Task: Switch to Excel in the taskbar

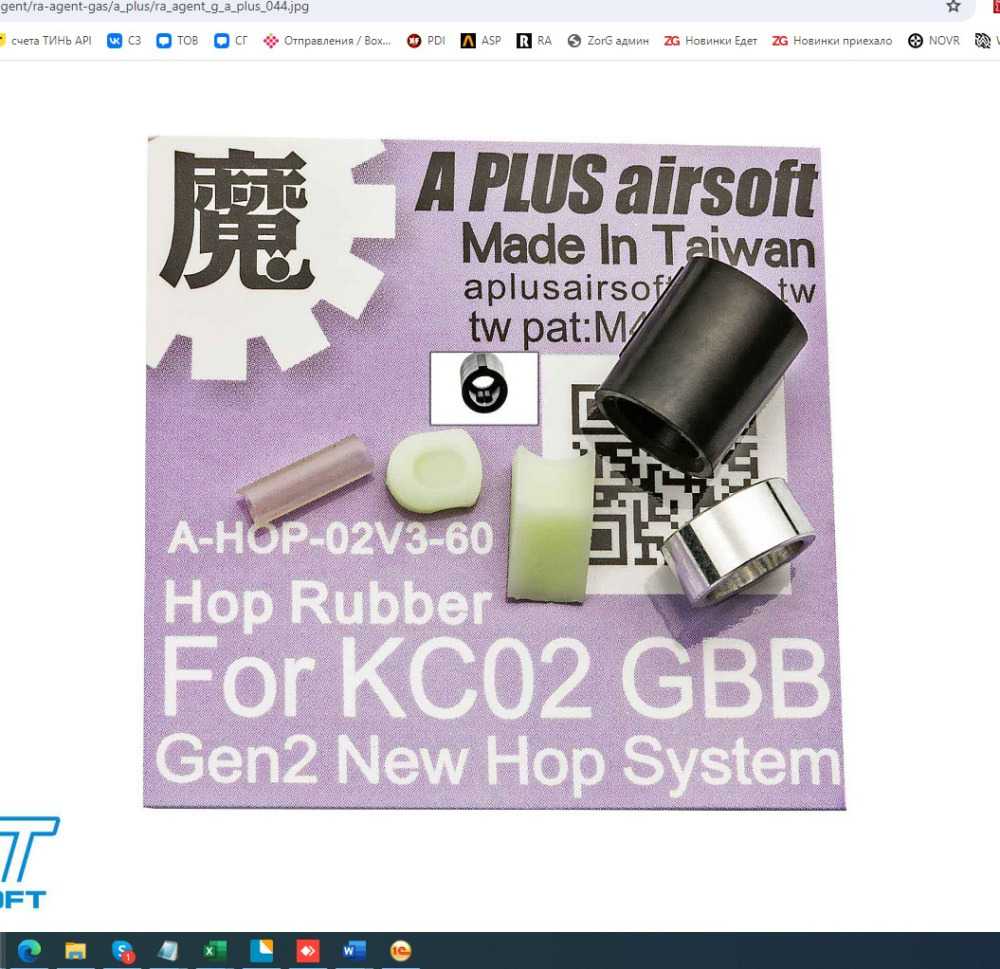Action: (214, 951)
